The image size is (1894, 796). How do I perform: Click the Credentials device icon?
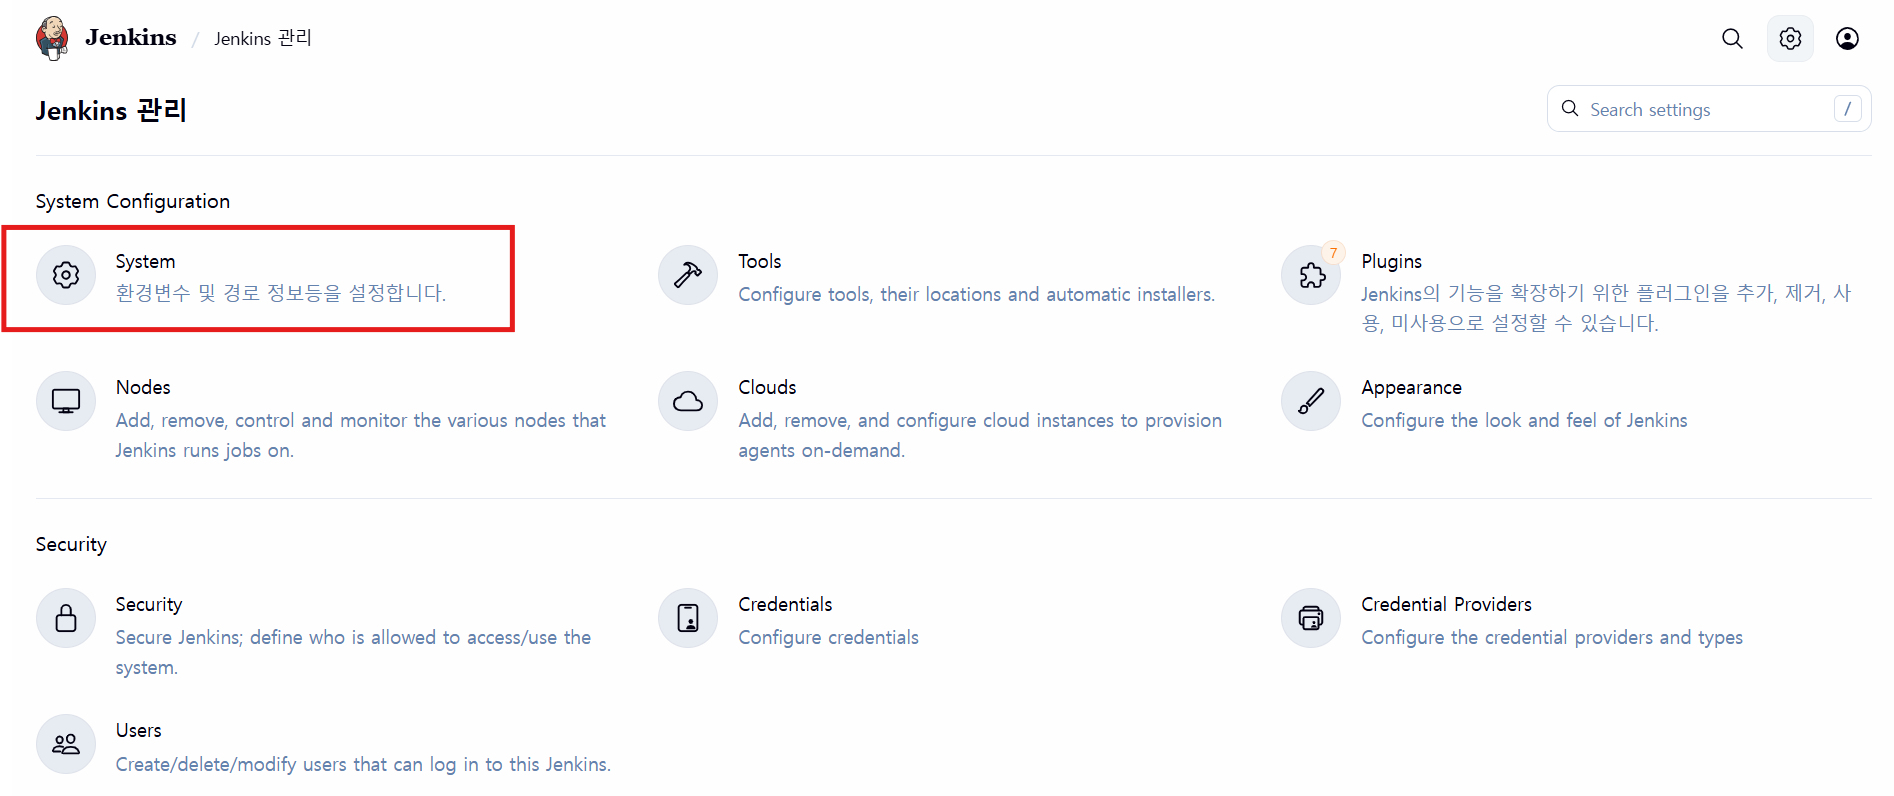[x=688, y=618]
